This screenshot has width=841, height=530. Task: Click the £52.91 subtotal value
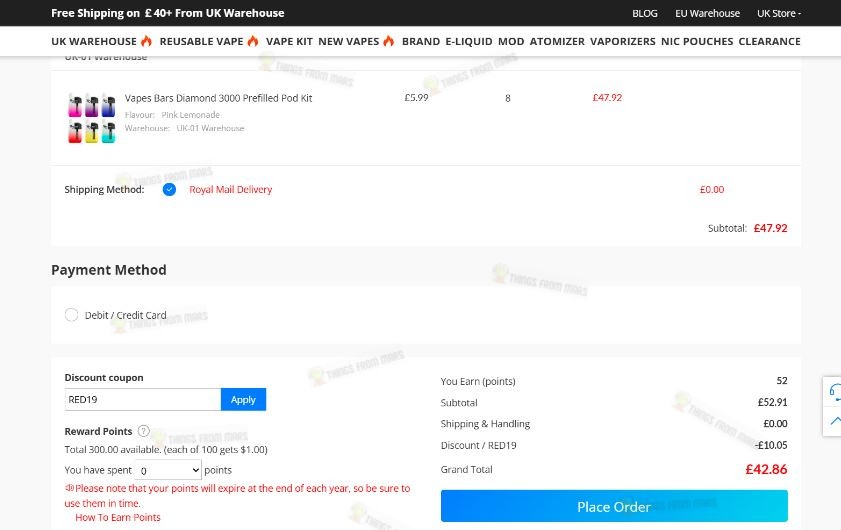pos(772,402)
